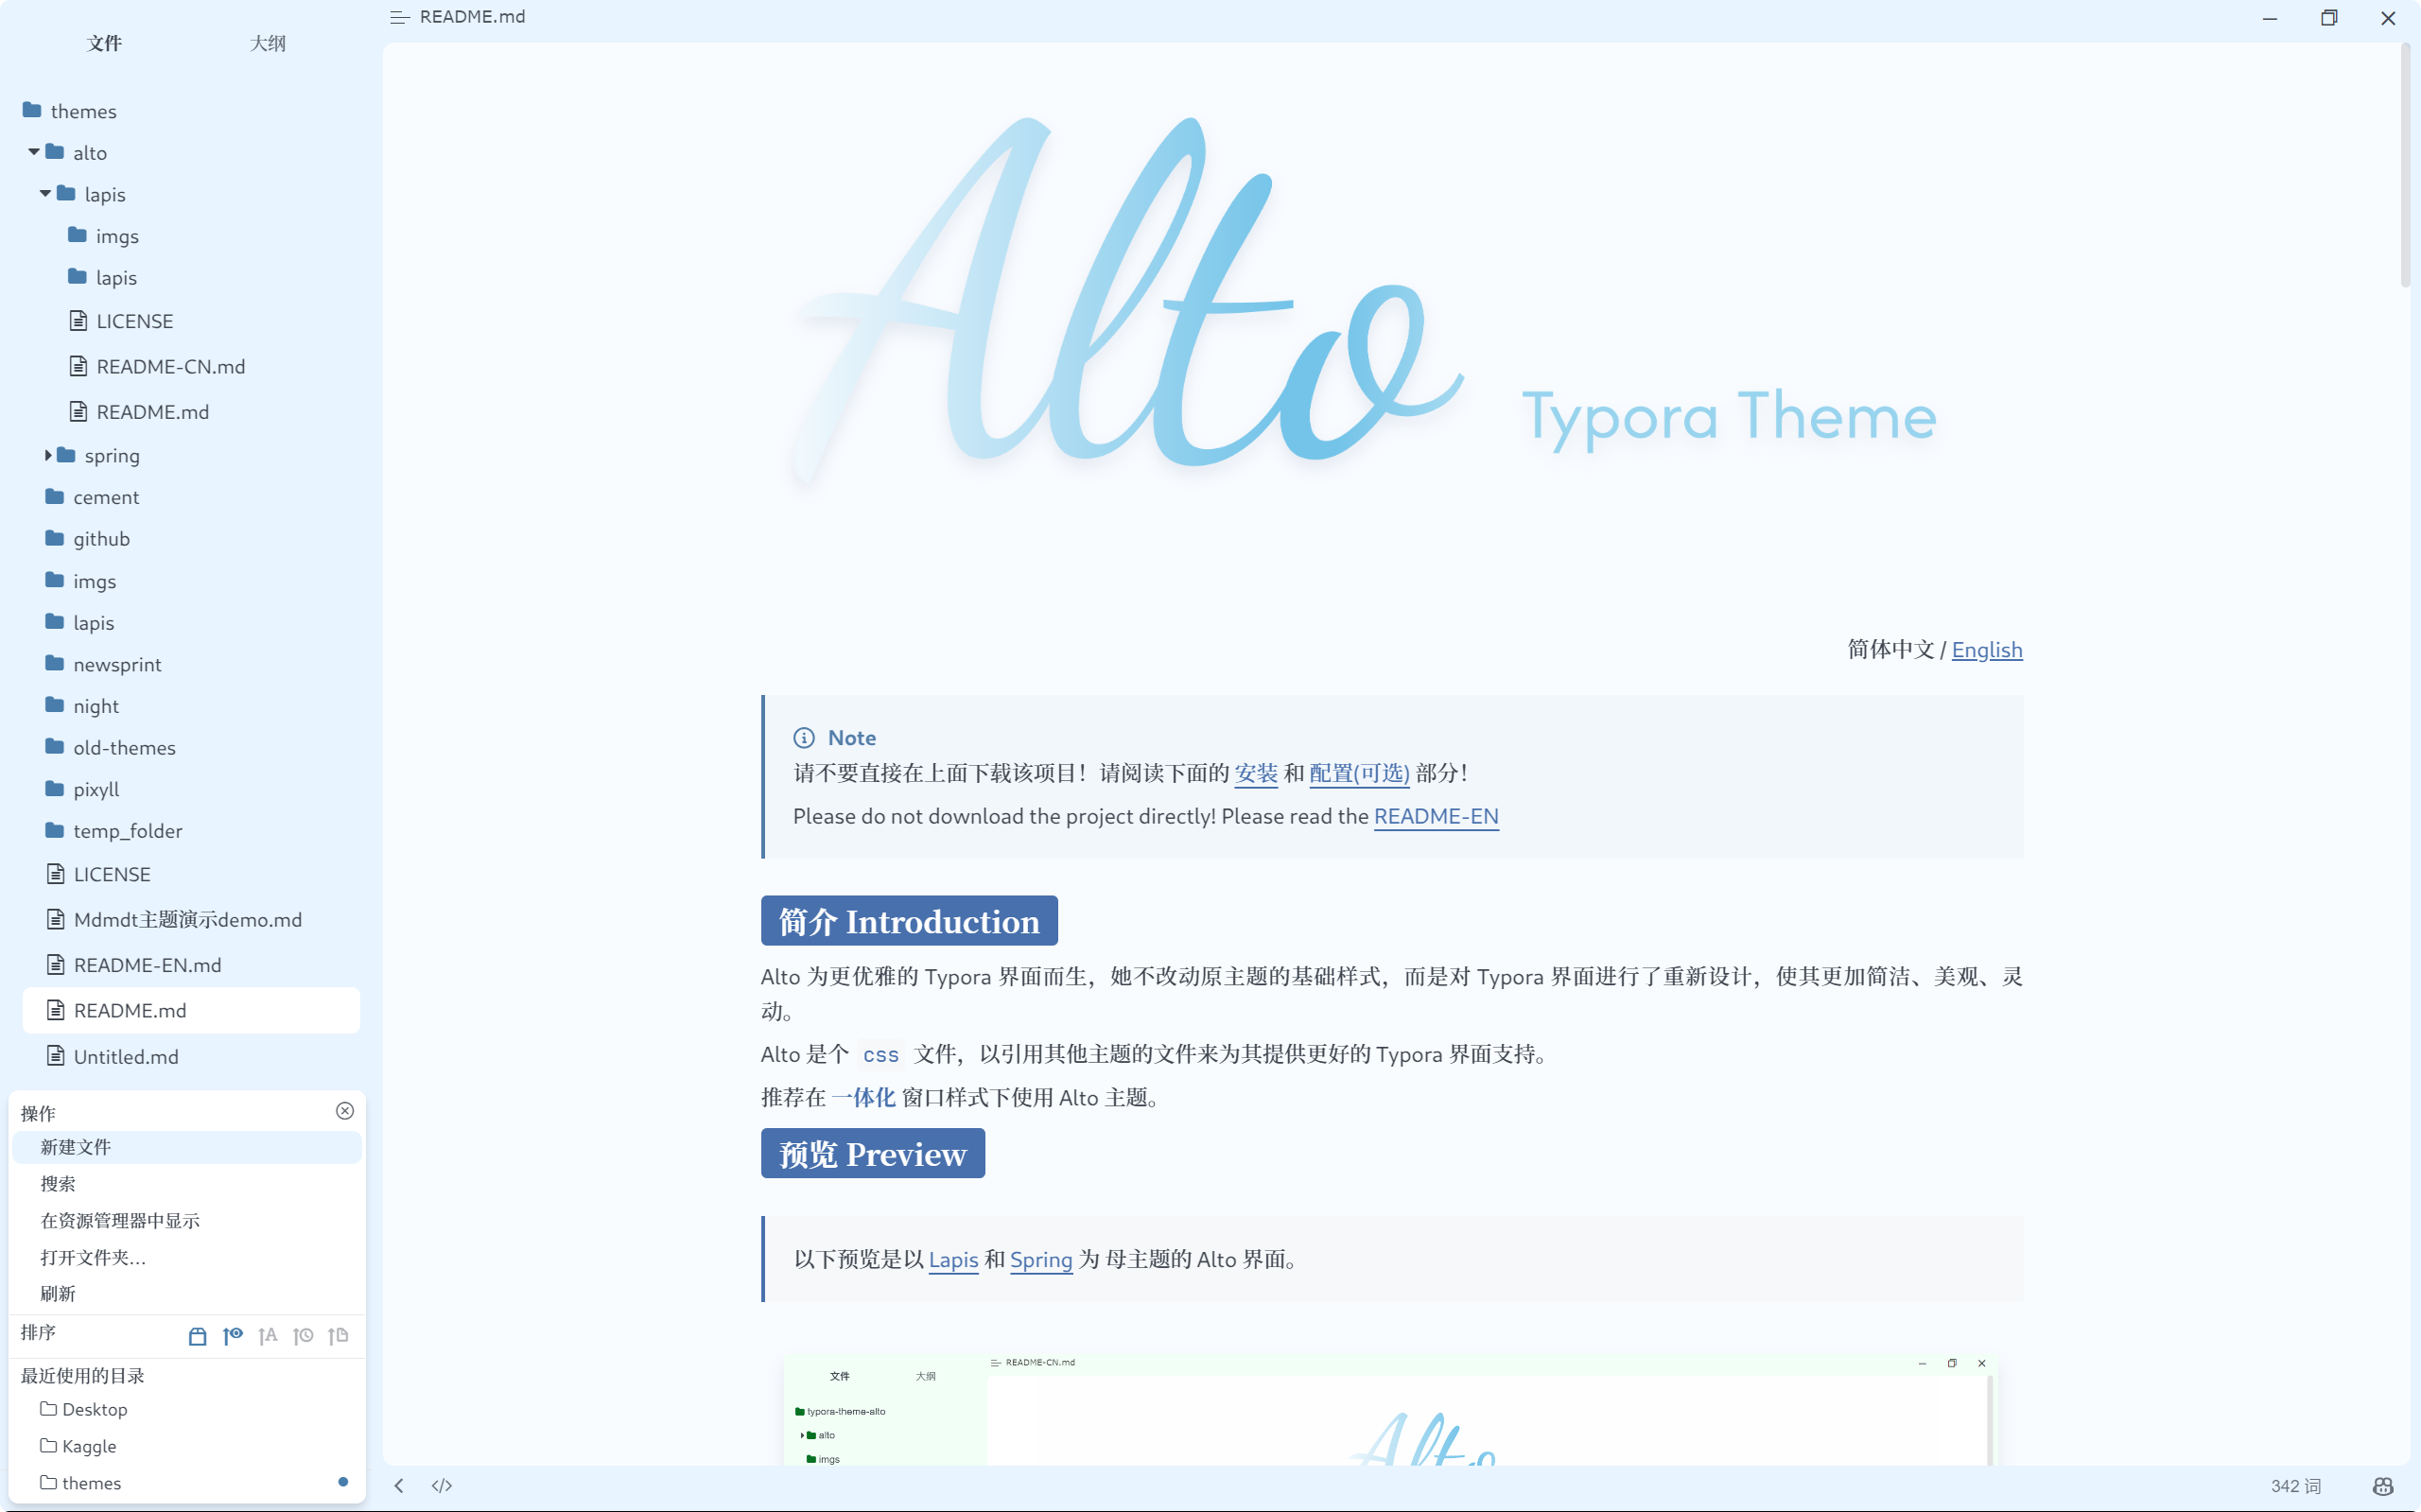Expand the spring folder
The height and width of the screenshot is (1512, 2421).
pyautogui.click(x=47, y=455)
